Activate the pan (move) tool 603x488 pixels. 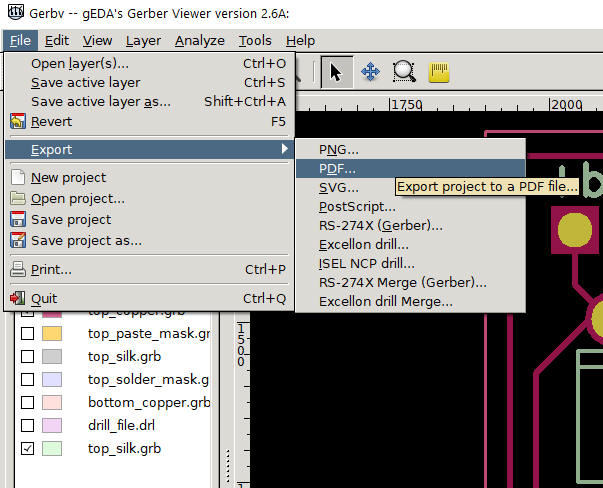click(x=370, y=72)
